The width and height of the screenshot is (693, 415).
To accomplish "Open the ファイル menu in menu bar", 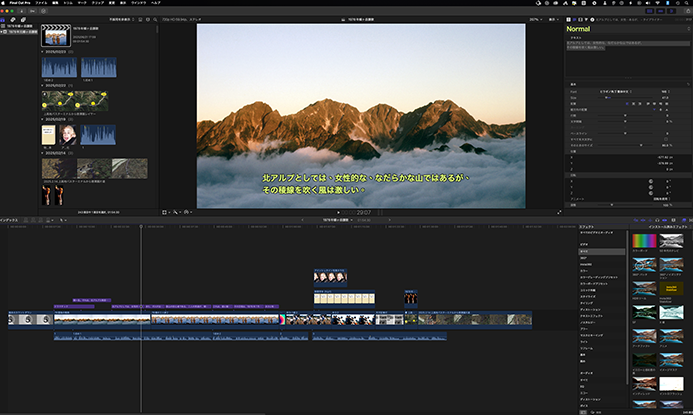I will (41, 4).
